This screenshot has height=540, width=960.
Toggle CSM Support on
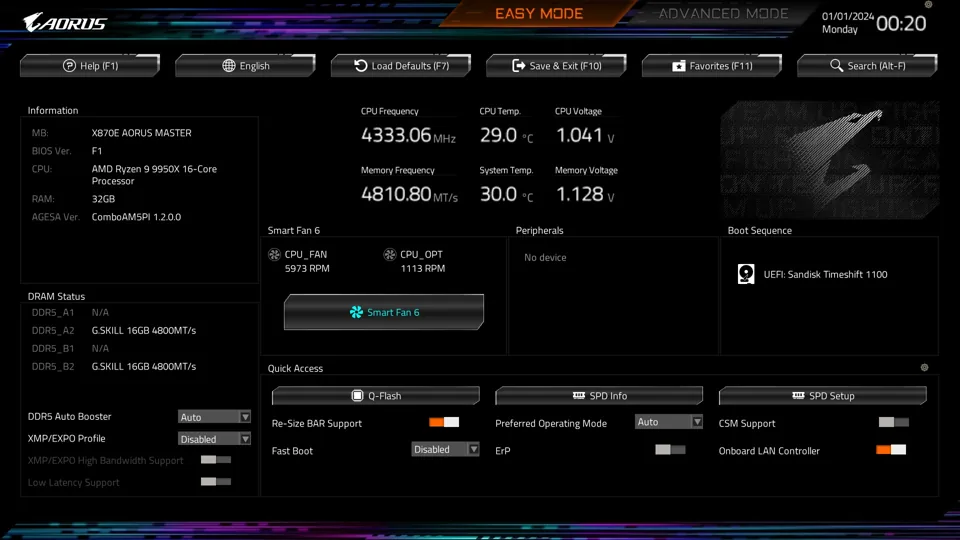coord(894,422)
